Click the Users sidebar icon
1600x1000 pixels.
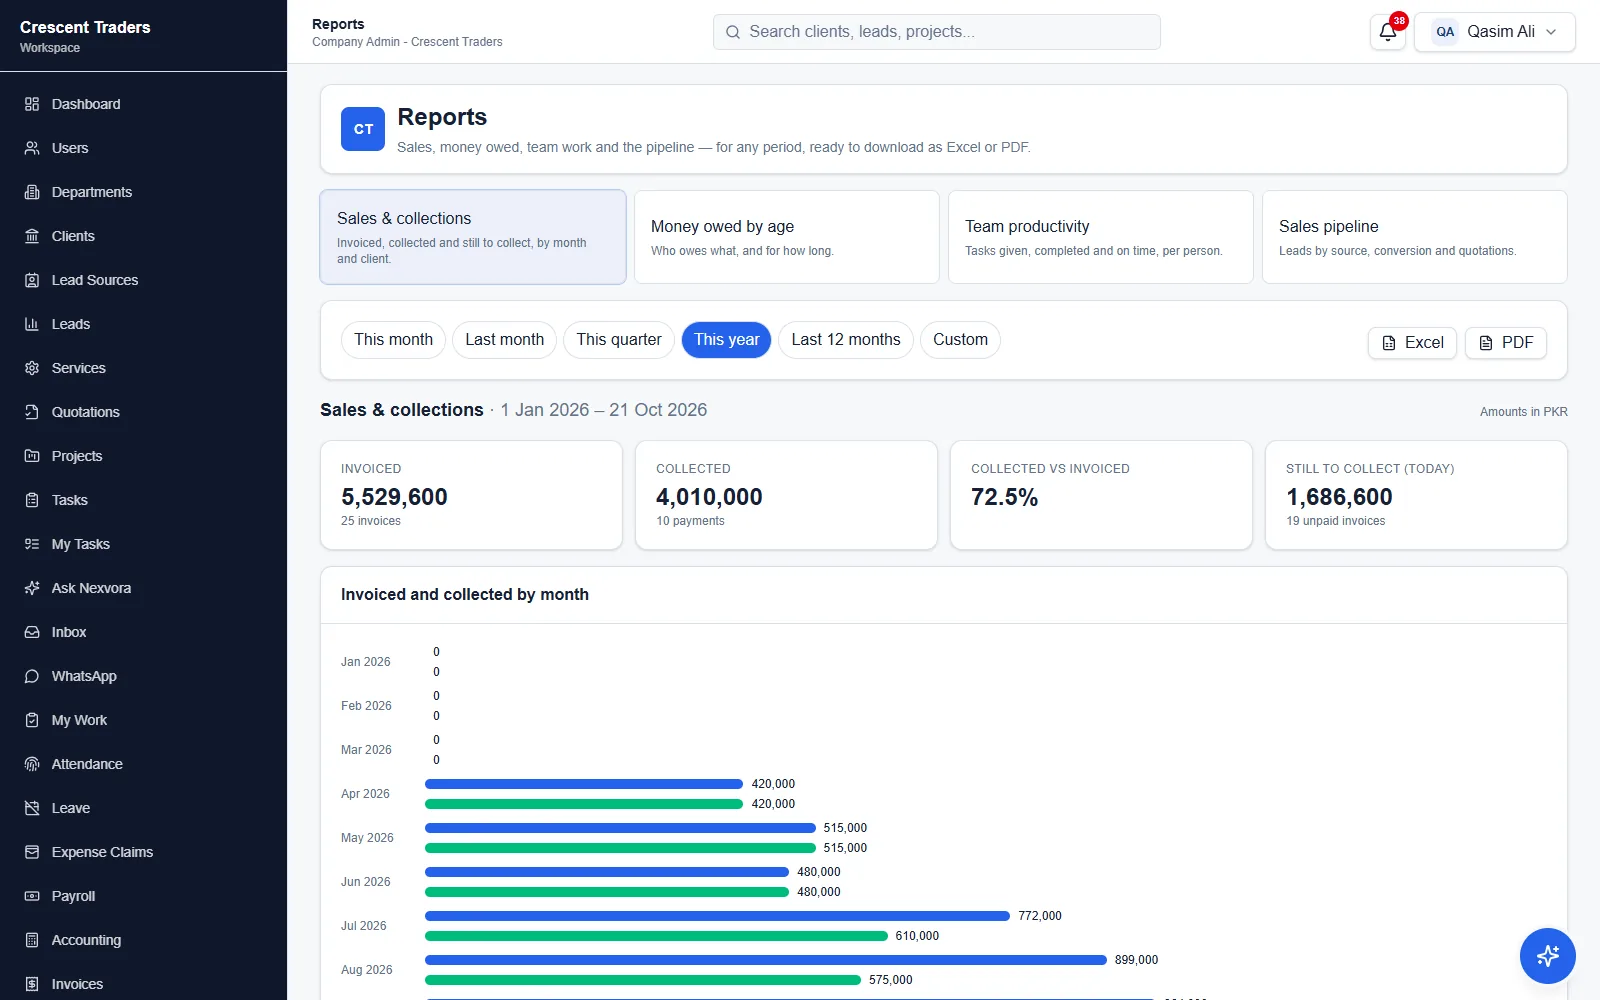(x=32, y=148)
